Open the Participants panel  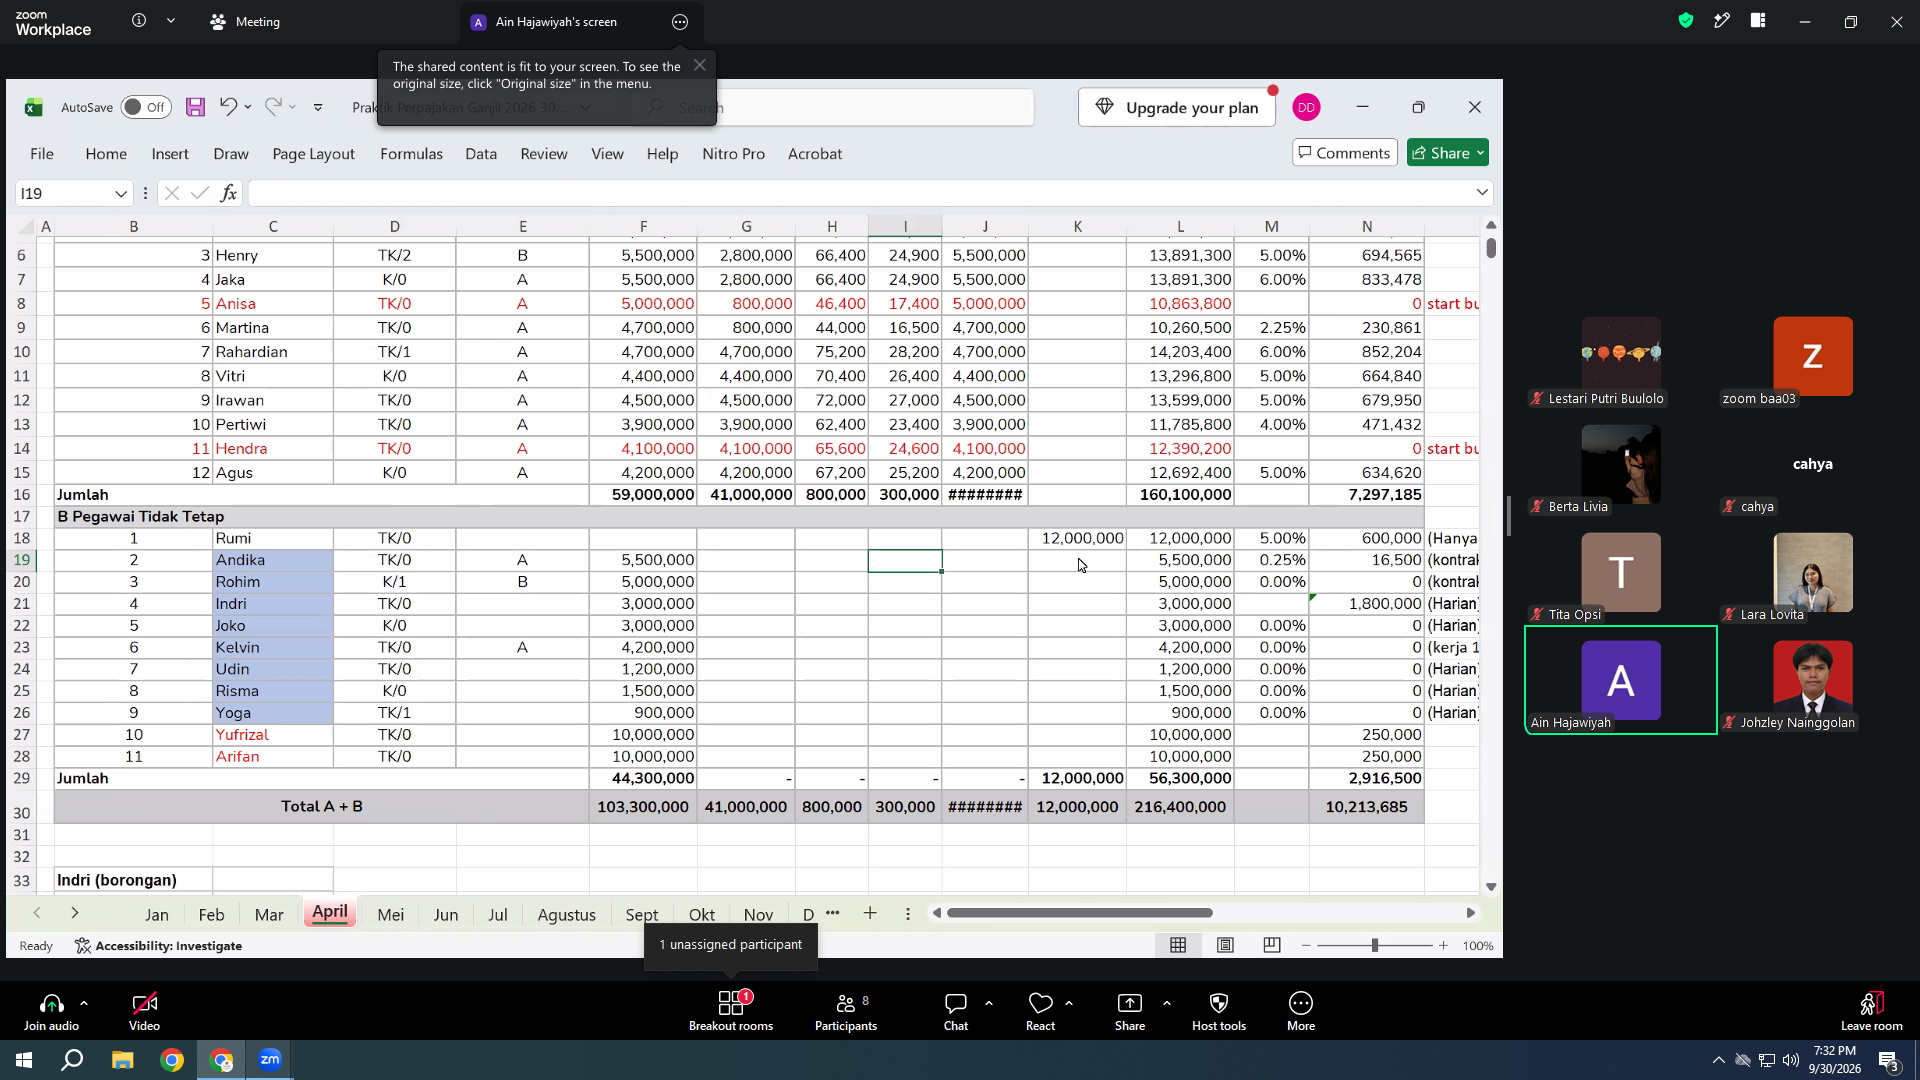(846, 1010)
